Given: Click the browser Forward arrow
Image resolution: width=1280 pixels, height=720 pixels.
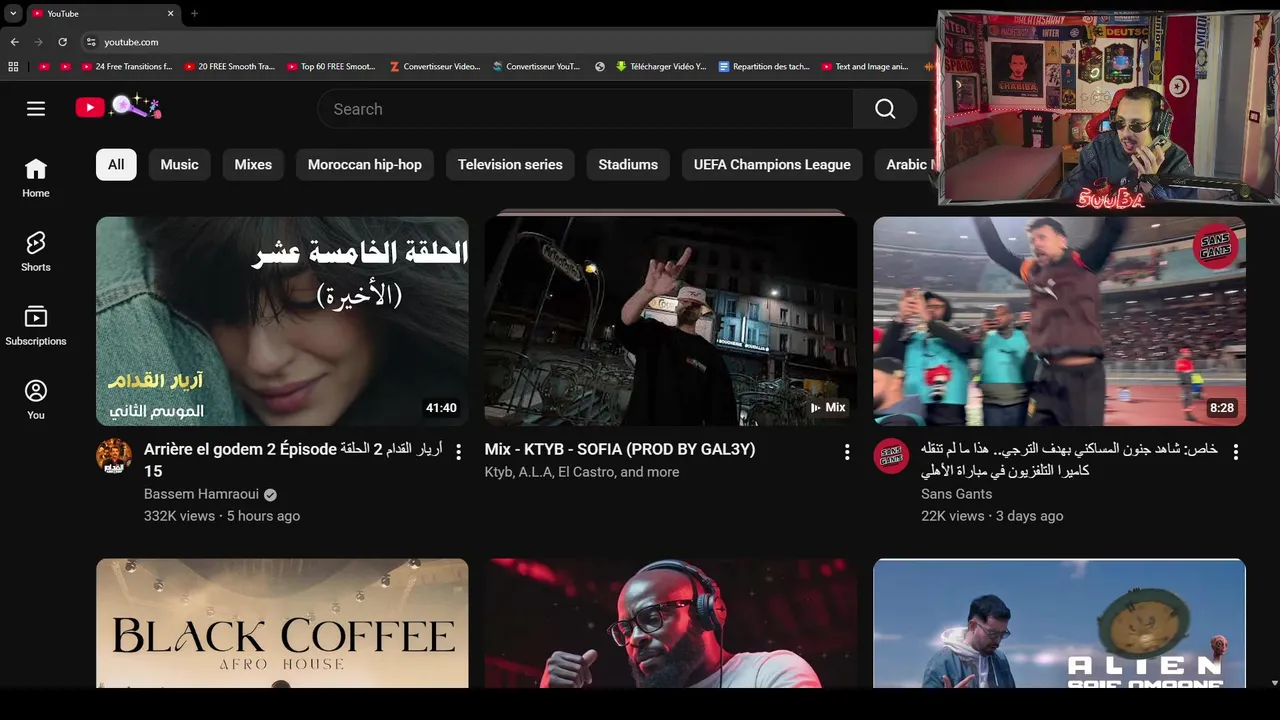Looking at the screenshot, I should pyautogui.click(x=38, y=42).
